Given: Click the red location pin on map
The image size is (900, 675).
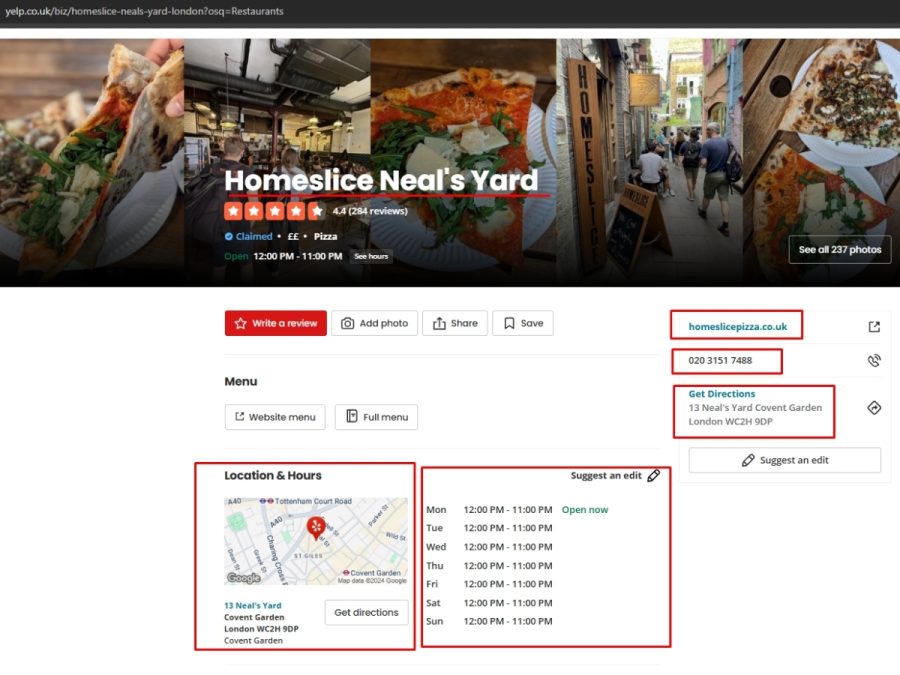Looking at the screenshot, I should 316,527.
